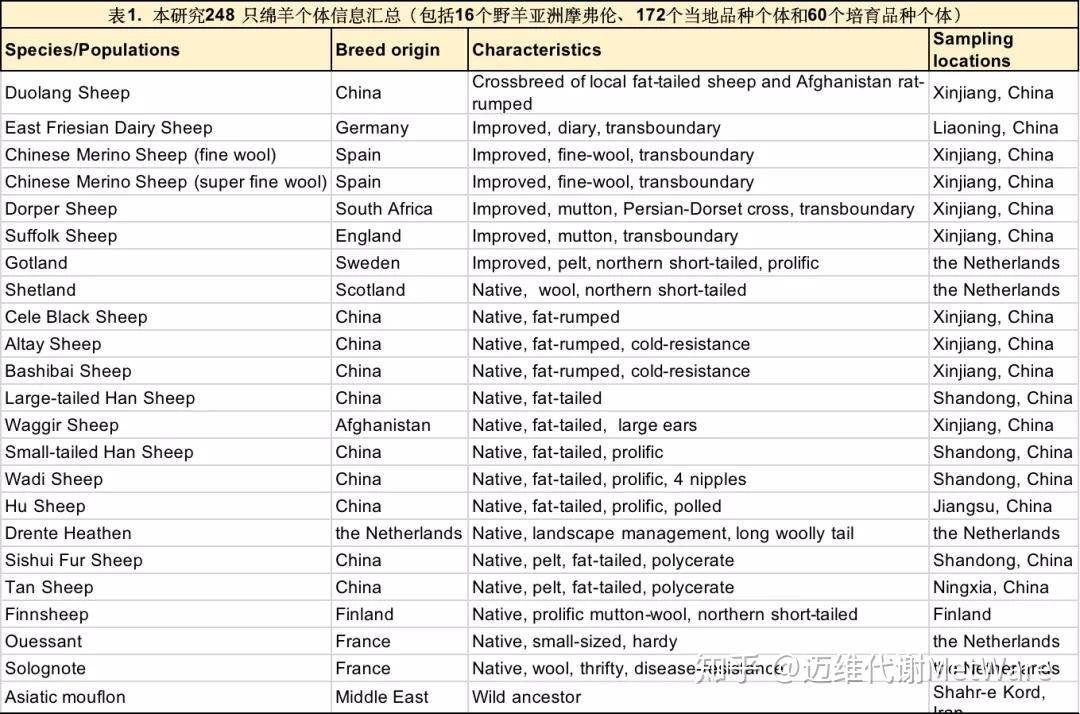Click the Breed origin column header
This screenshot has height=714, width=1080.
point(381,49)
